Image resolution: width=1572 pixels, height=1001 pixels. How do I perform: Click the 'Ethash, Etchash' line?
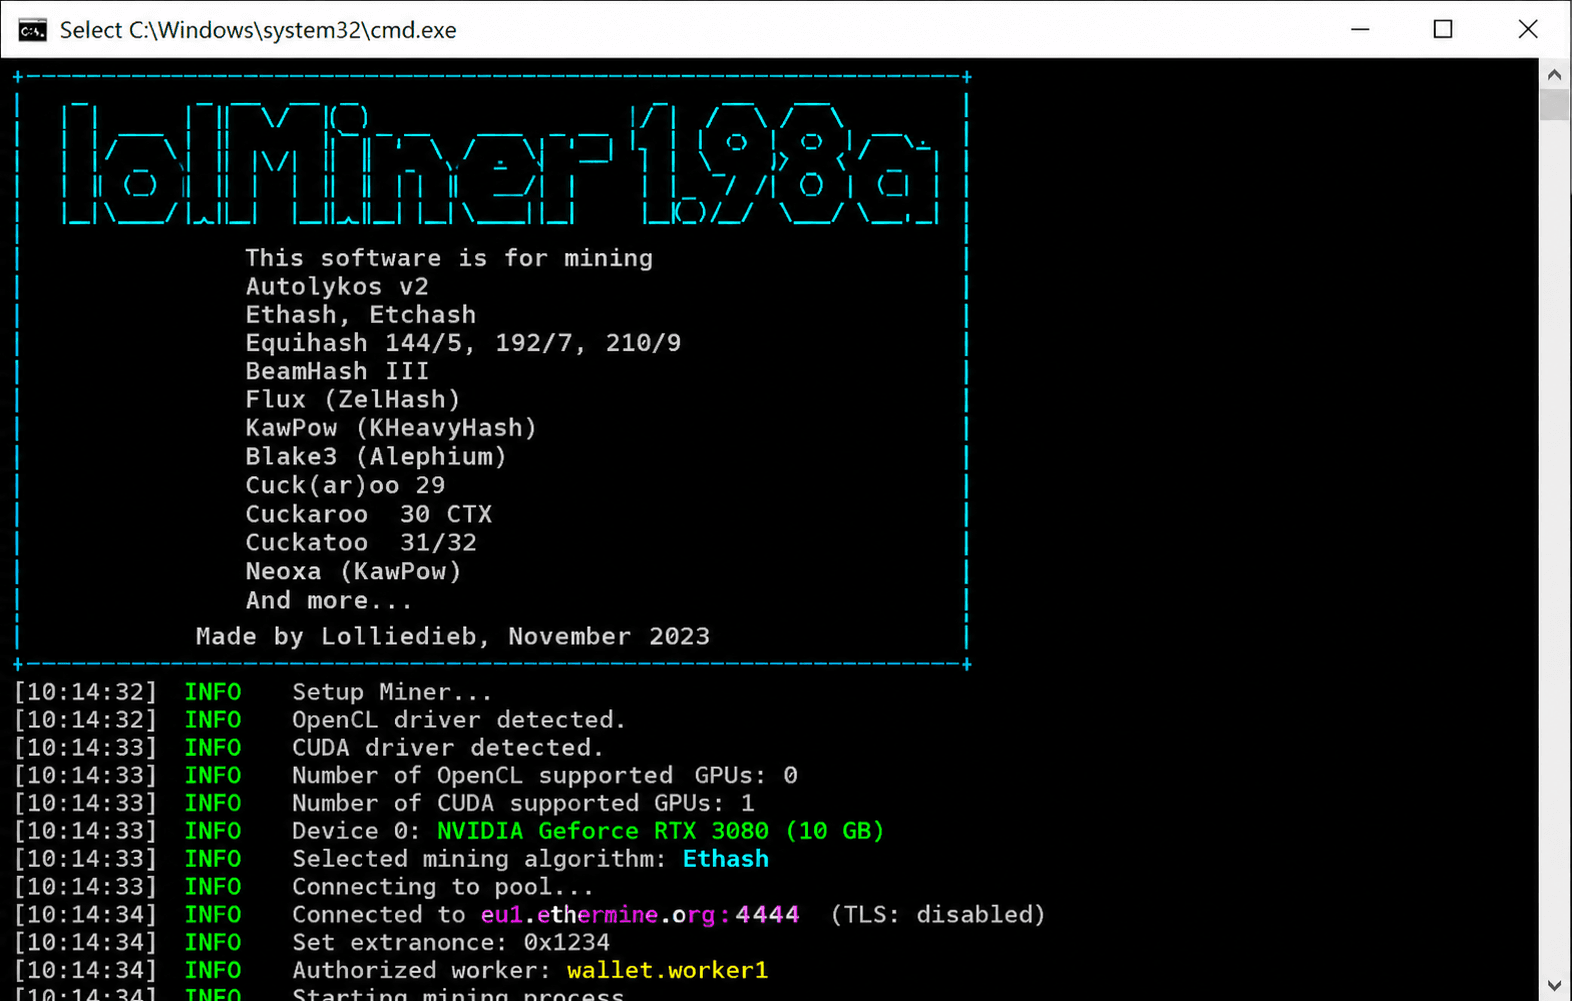pos(361,315)
